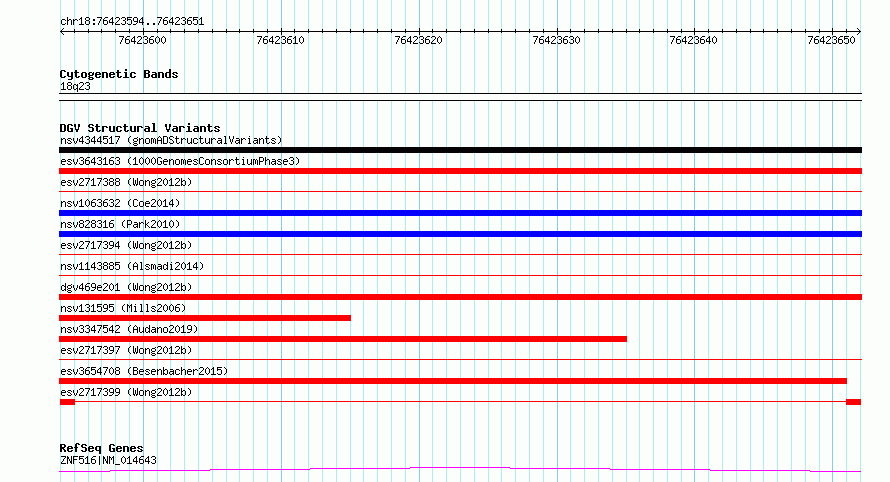The width and height of the screenshot is (890, 482).
Task: Click ruler coordinate 76423630
Action: (556, 40)
